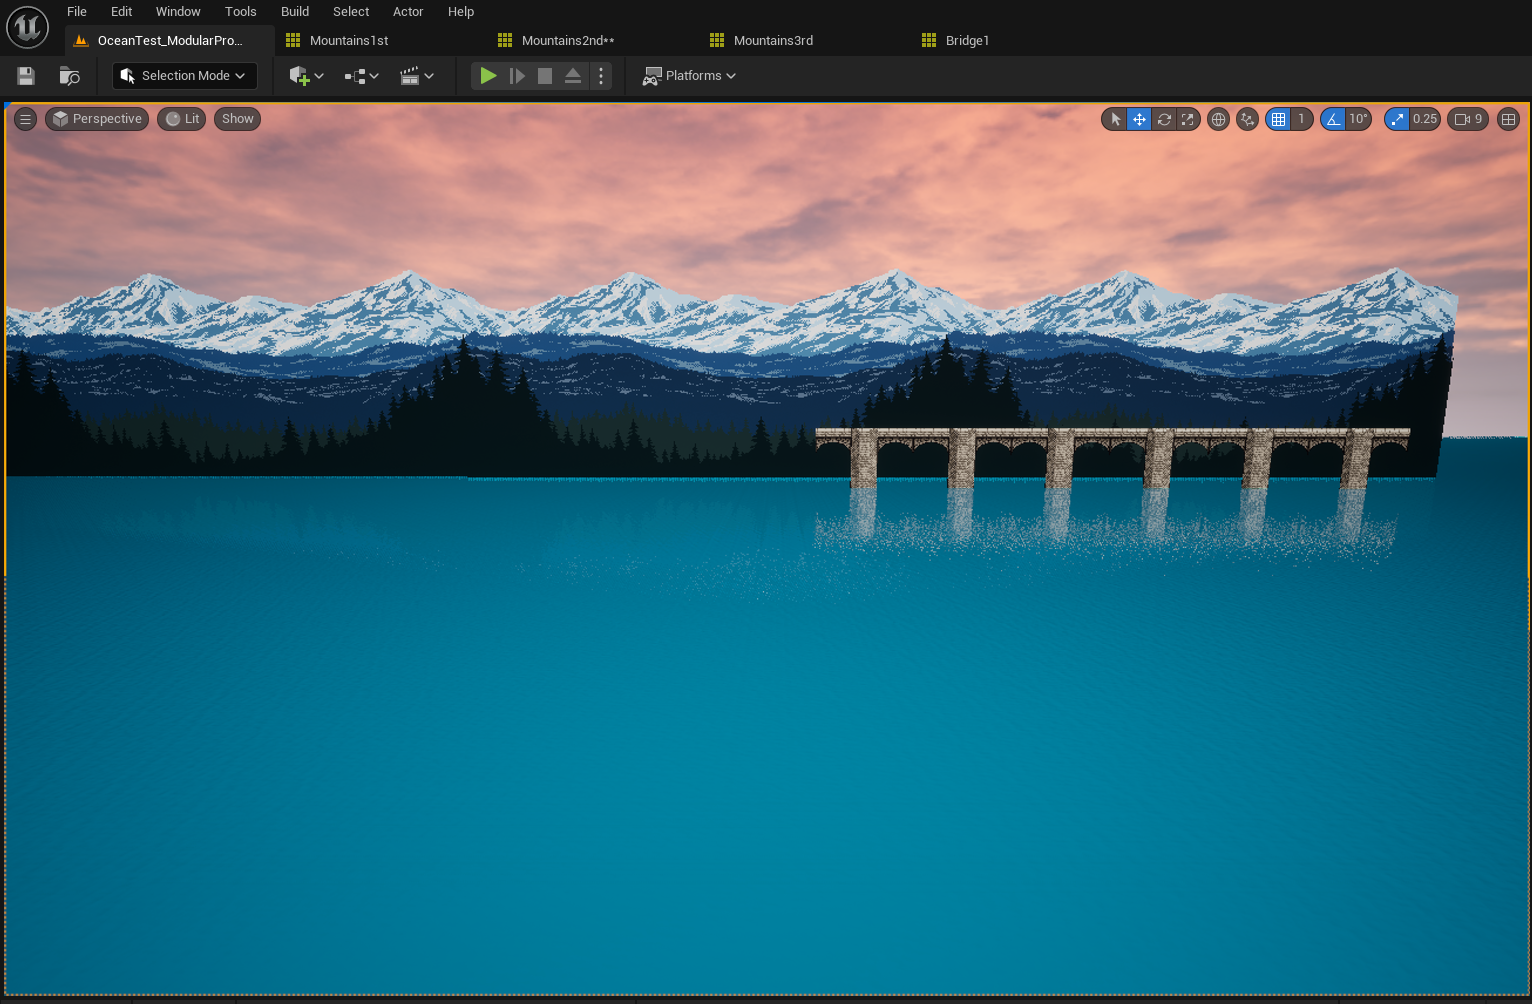Open the cinematics clapperboard dropdown

[416, 76]
